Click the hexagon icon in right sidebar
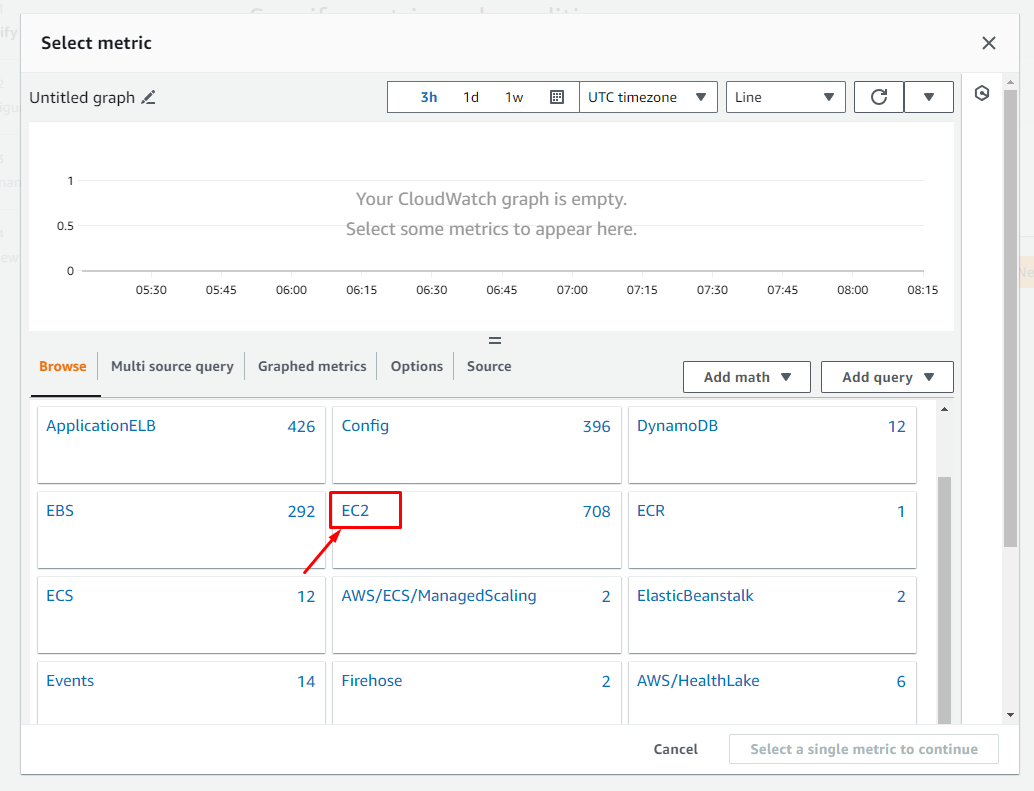Screen dimensions: 1034x791 [982, 94]
